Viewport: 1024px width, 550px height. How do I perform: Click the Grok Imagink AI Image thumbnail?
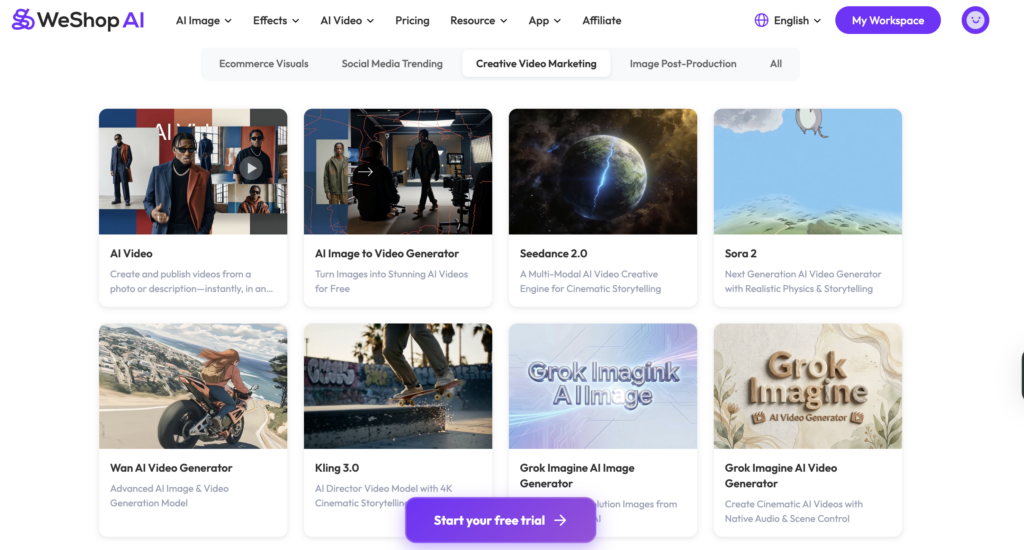click(x=603, y=386)
